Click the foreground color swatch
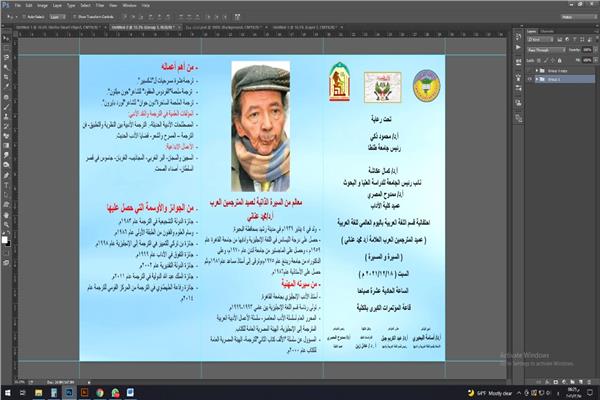The image size is (600, 400). [x=5, y=240]
